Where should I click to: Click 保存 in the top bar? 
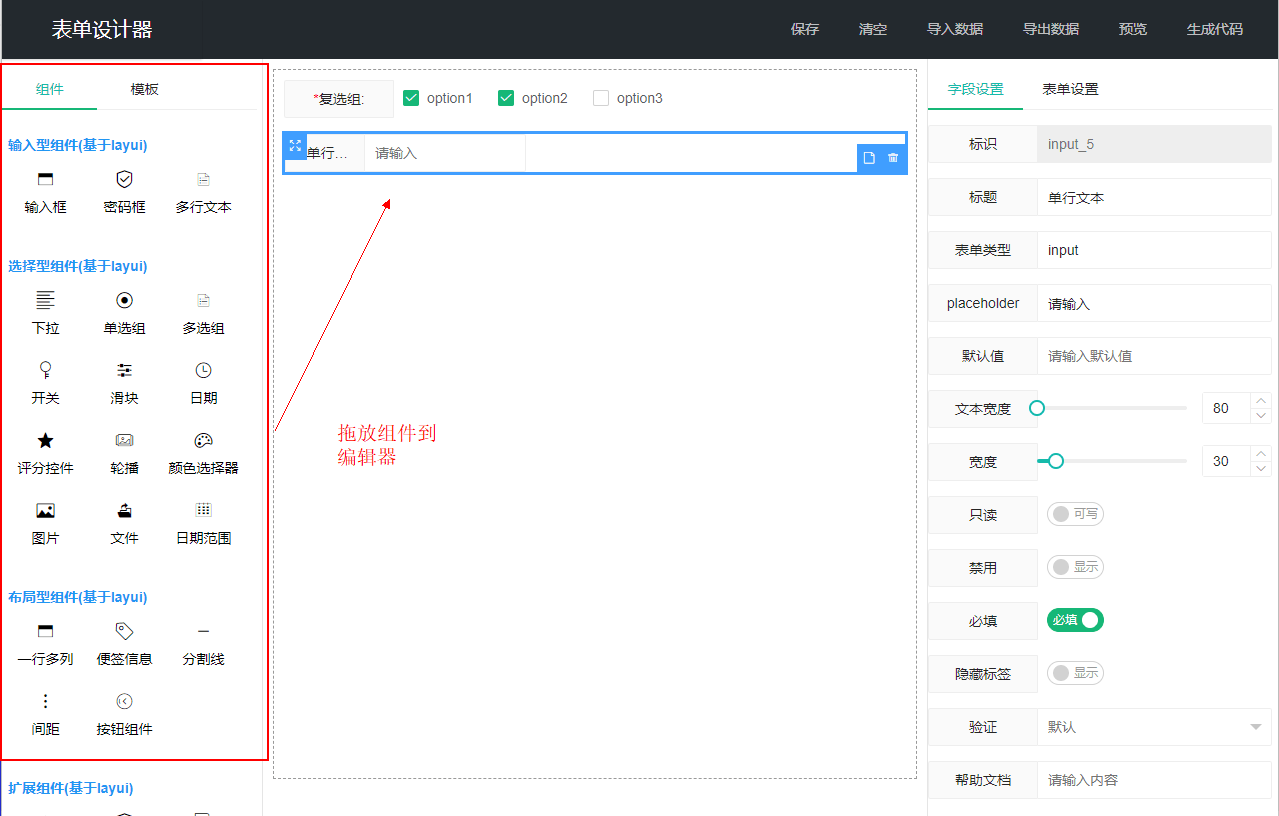click(x=804, y=29)
